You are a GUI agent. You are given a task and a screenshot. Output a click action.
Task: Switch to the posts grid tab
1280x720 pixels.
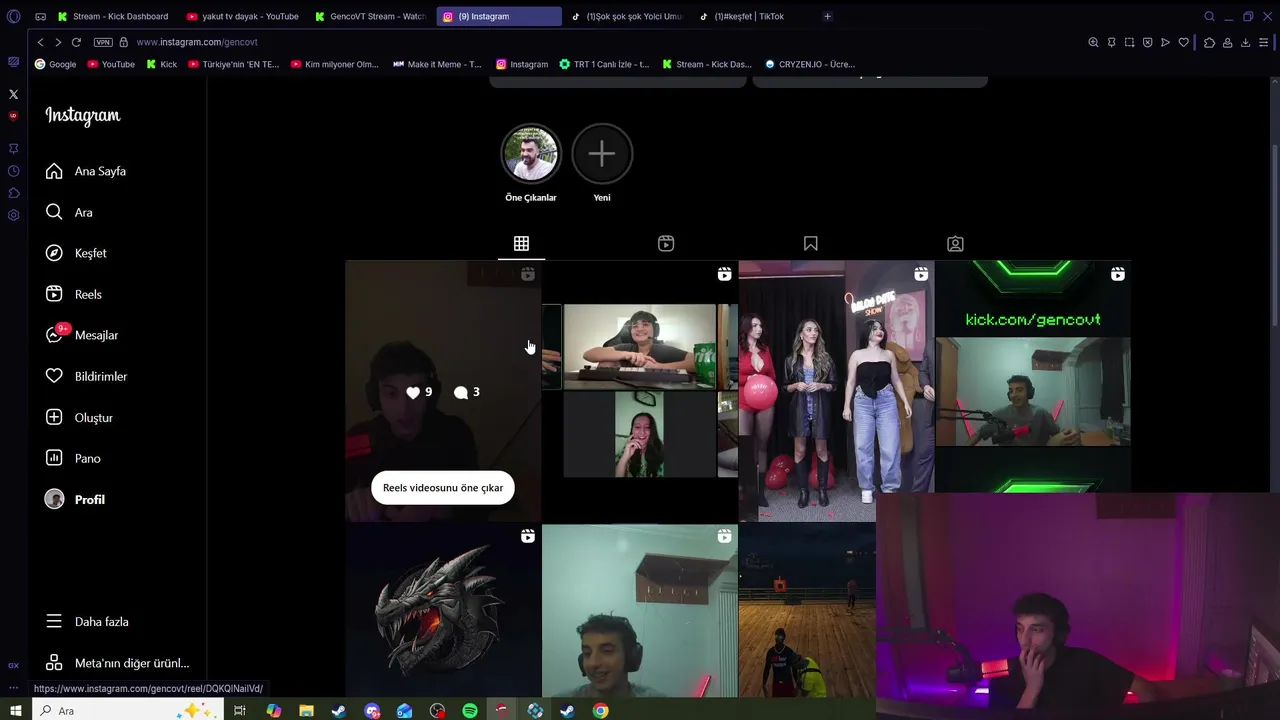coord(521,243)
